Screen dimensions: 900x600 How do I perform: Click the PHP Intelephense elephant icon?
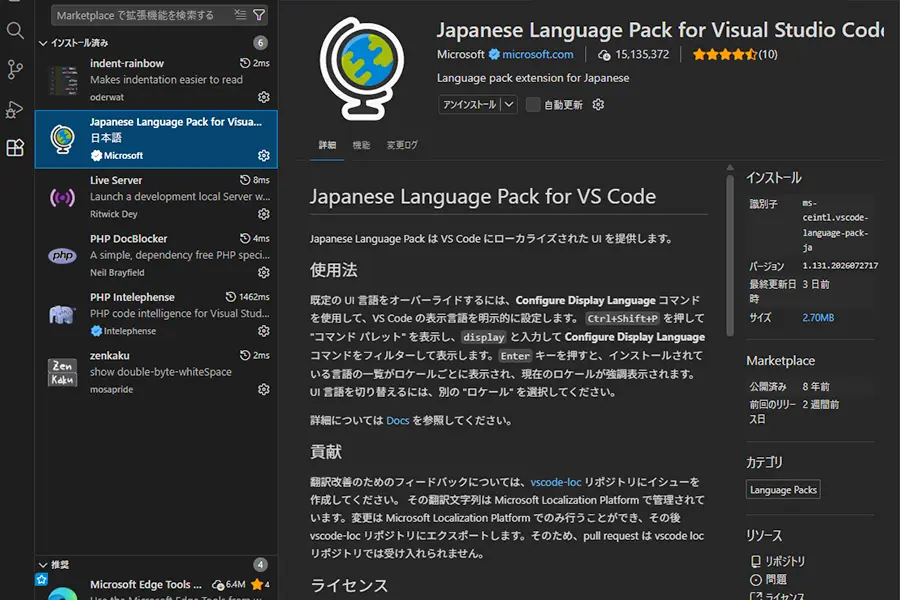coord(63,315)
